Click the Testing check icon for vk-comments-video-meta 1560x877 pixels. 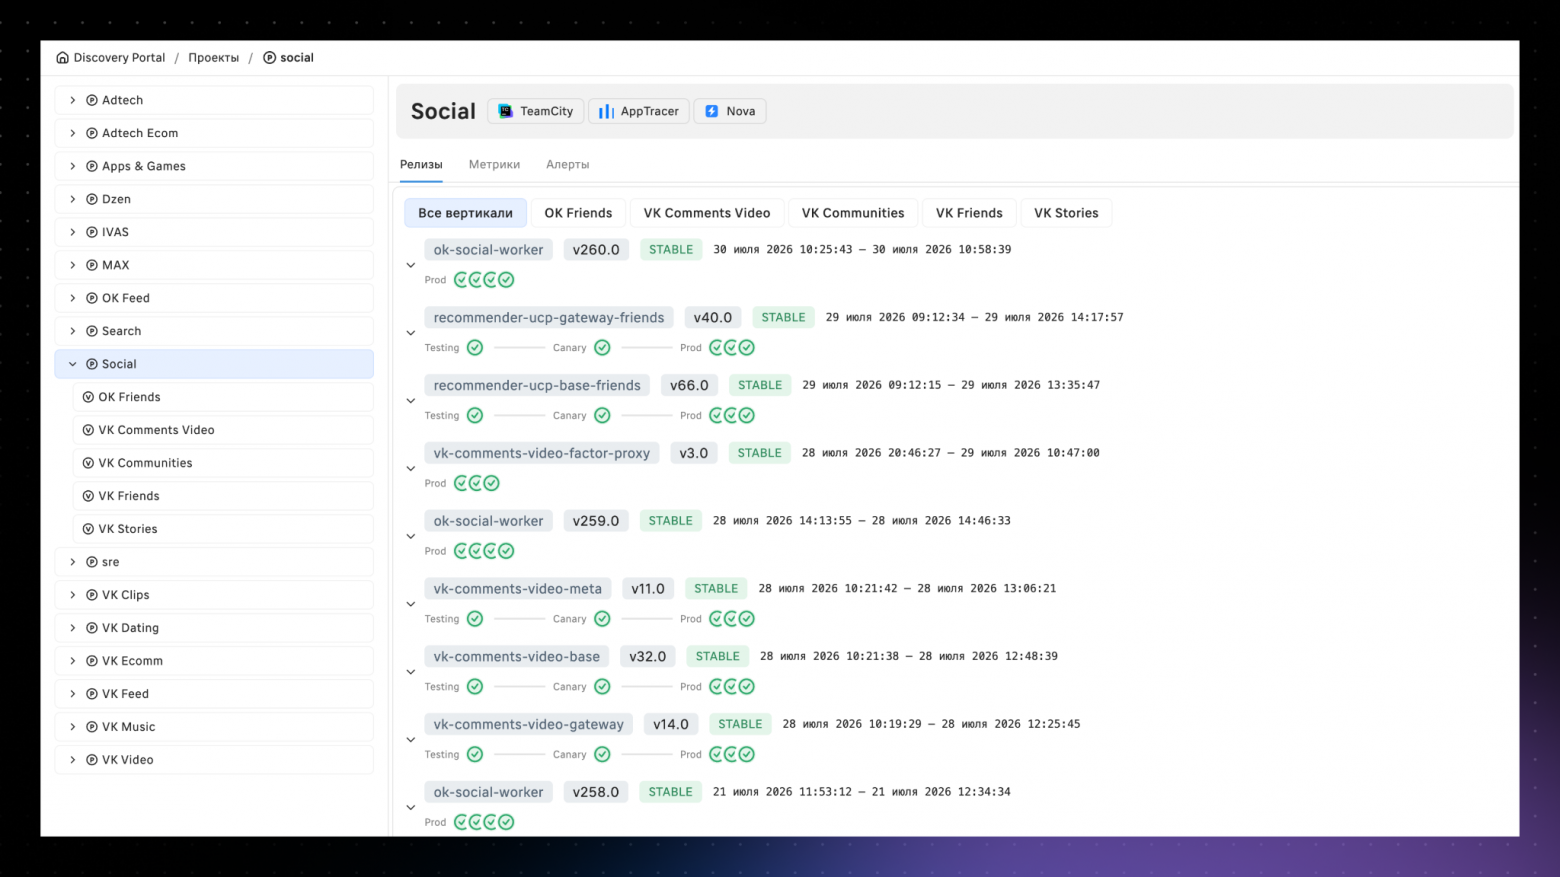(475, 619)
